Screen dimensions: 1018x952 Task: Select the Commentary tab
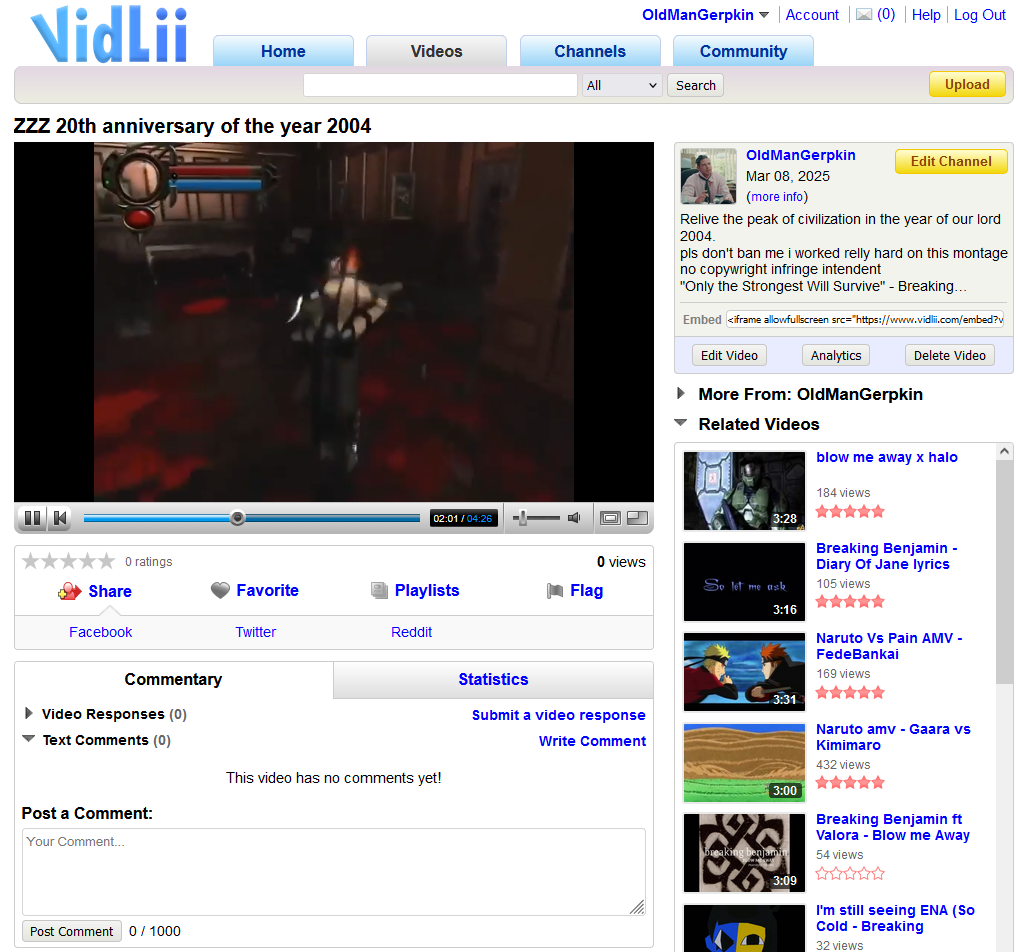[x=173, y=679]
